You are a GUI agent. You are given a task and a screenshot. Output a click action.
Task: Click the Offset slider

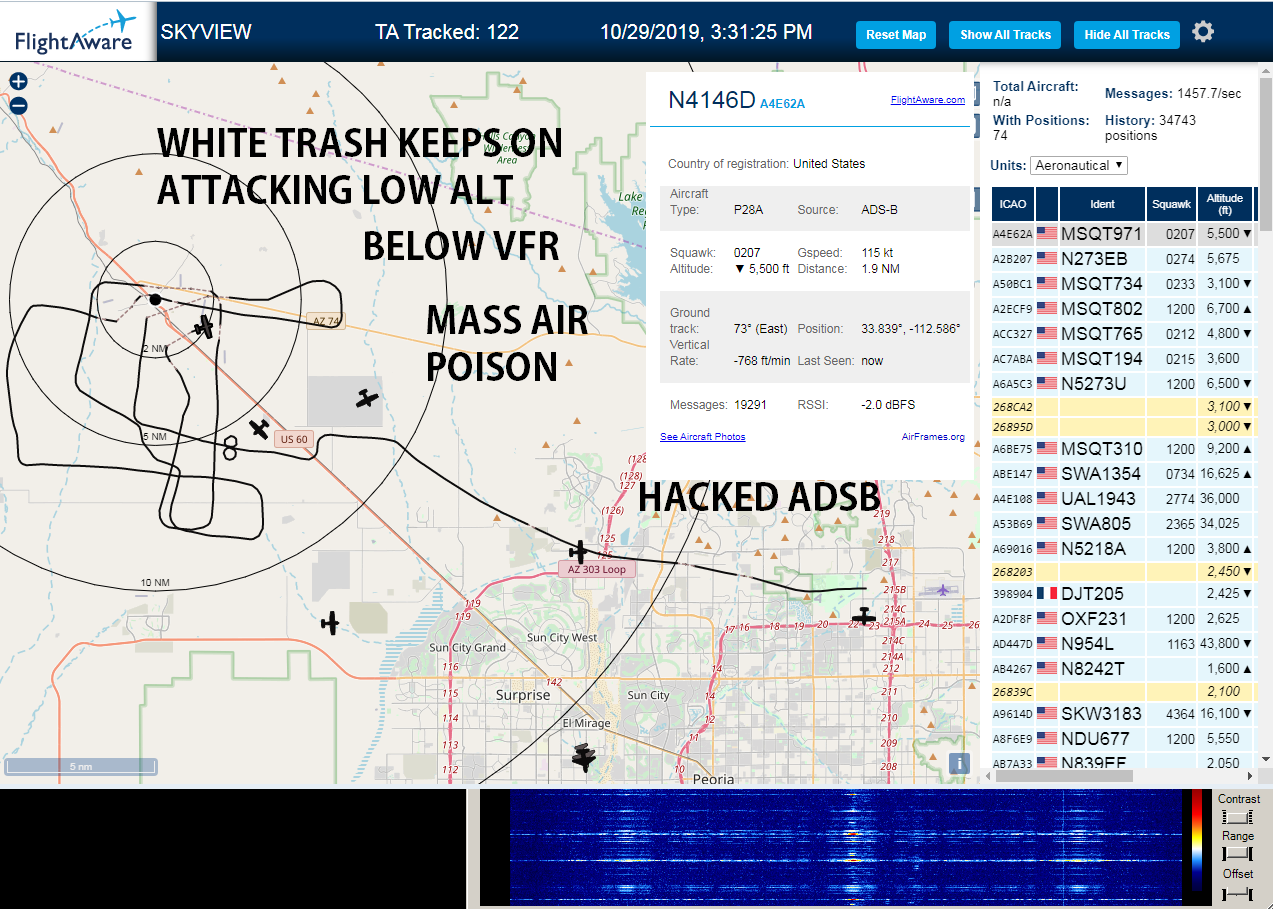point(1238,892)
